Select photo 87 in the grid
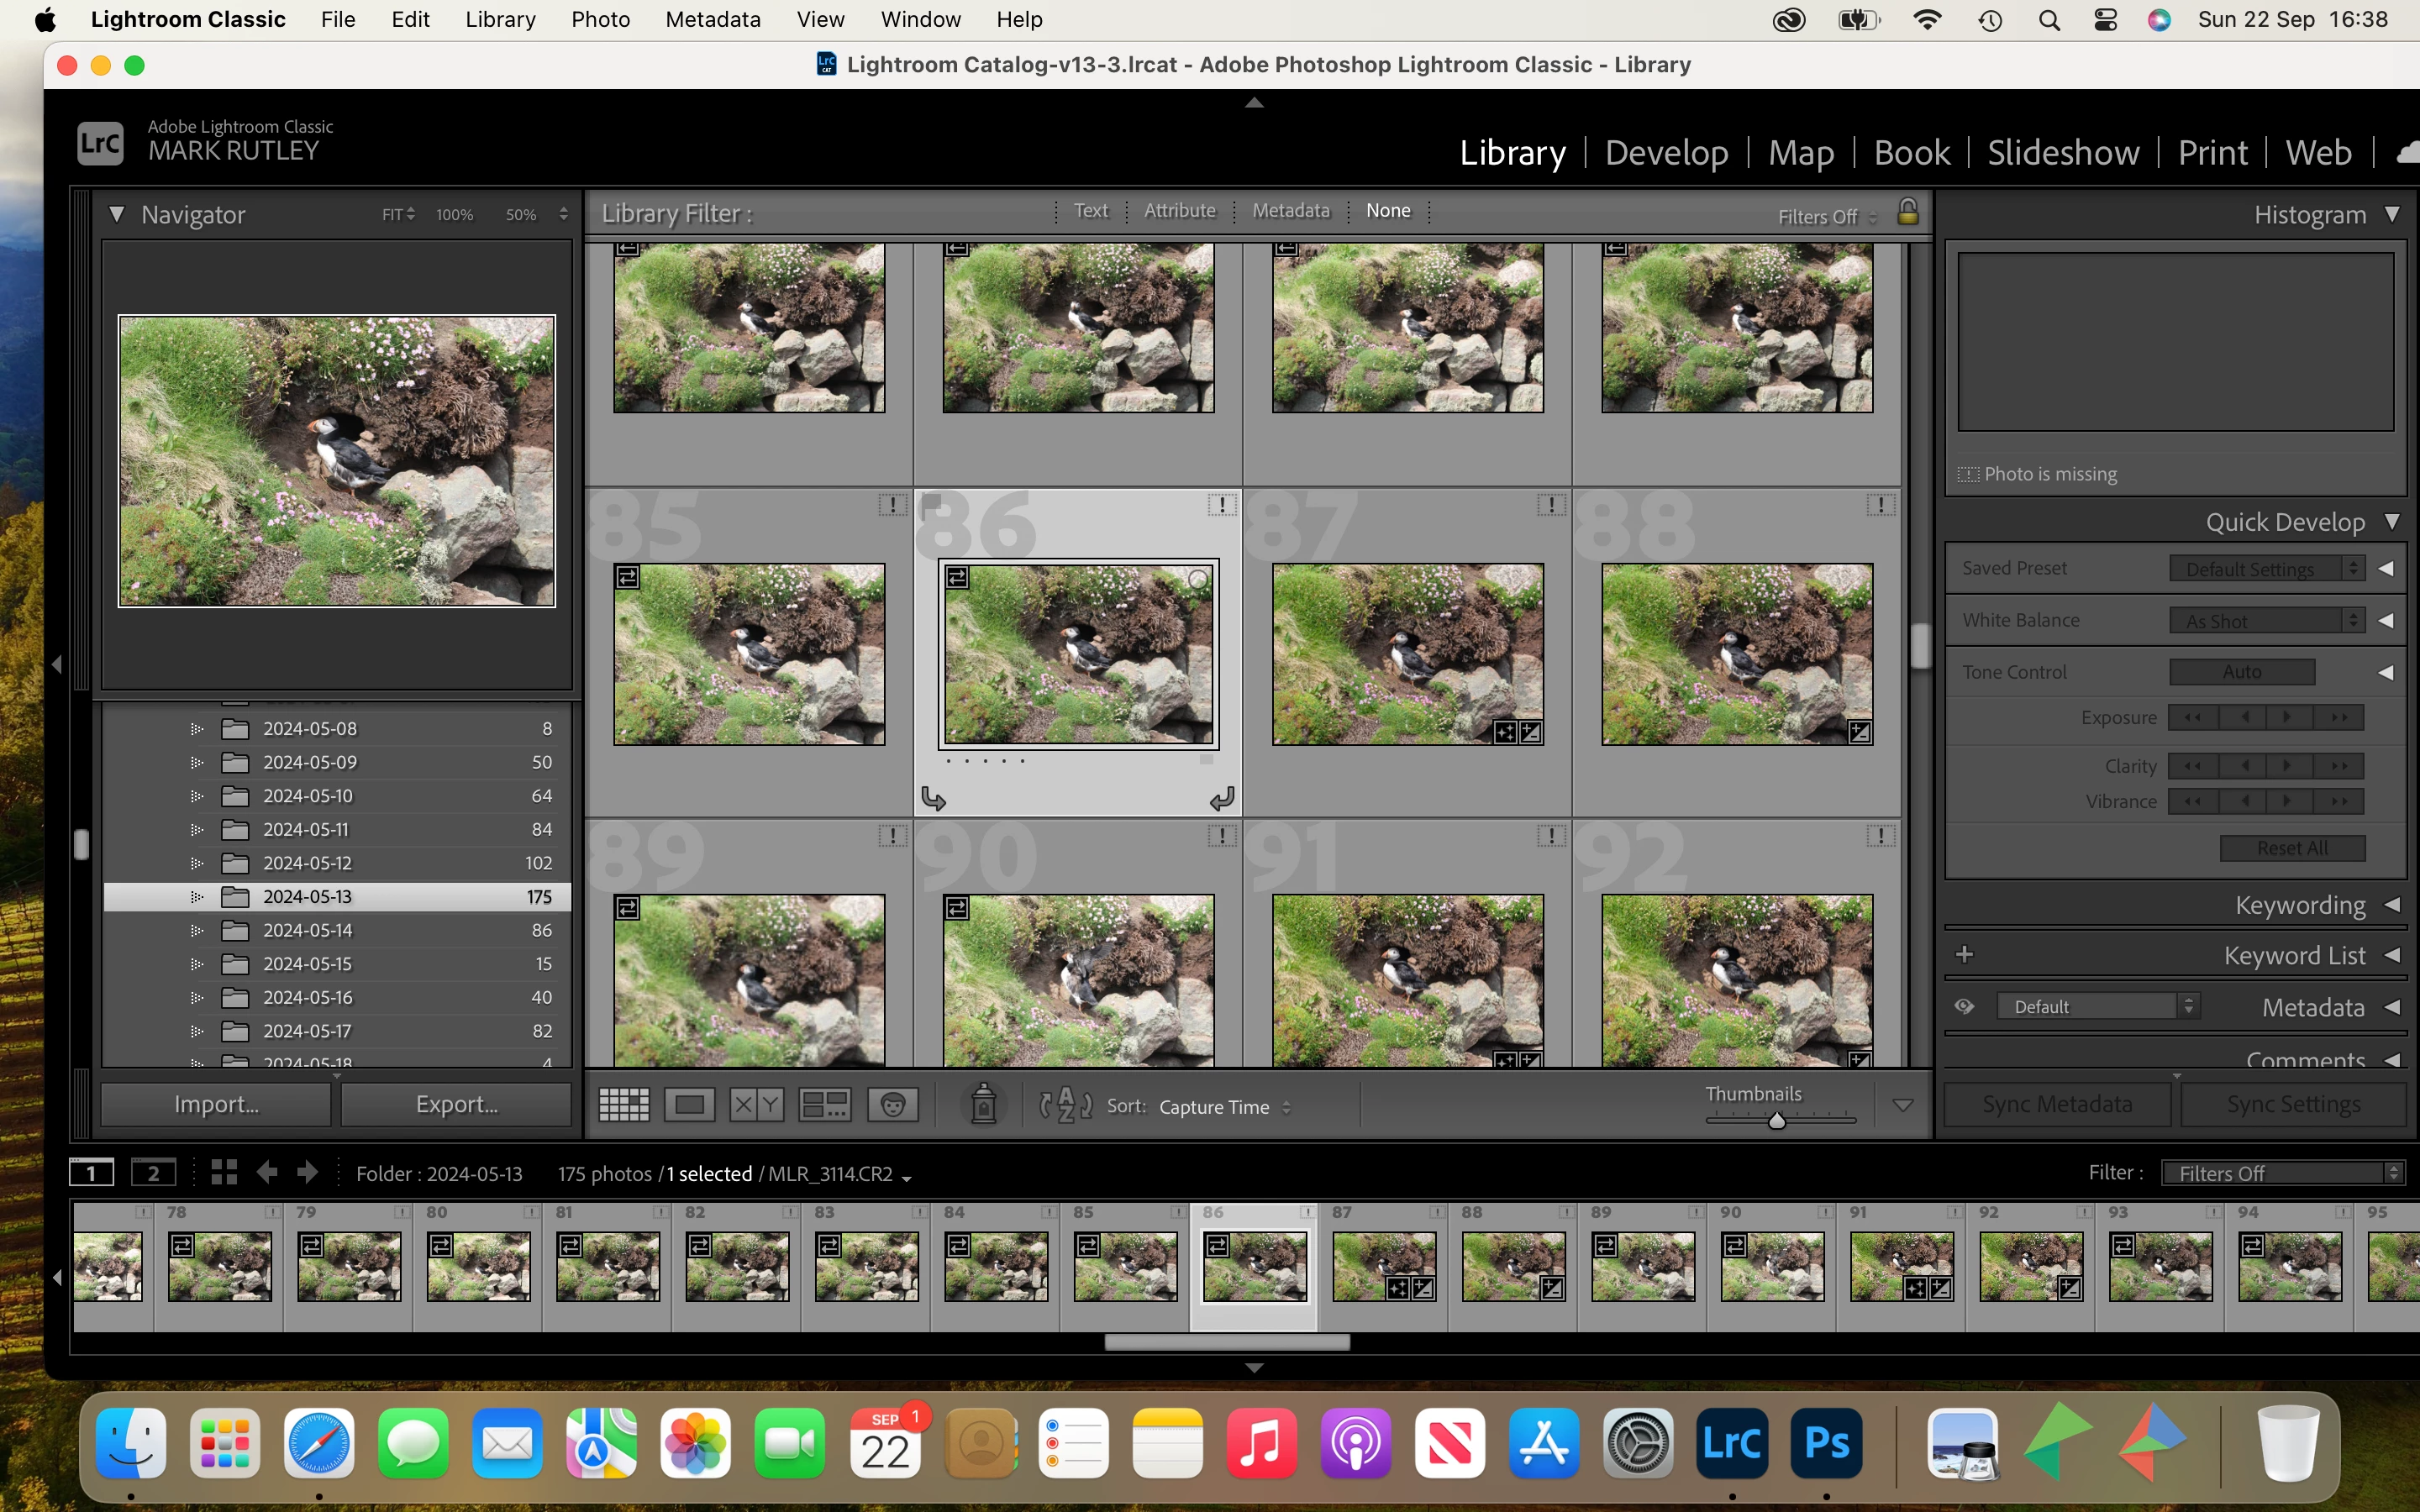This screenshot has width=2420, height=1512. point(1406,654)
